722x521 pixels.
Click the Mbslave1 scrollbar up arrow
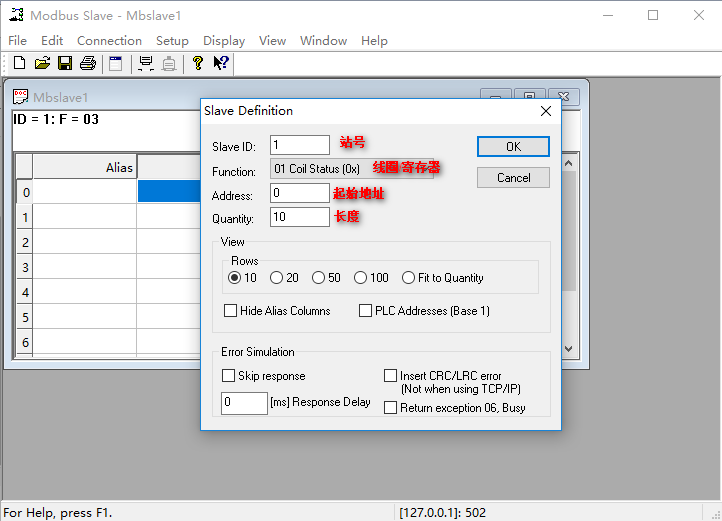569,163
